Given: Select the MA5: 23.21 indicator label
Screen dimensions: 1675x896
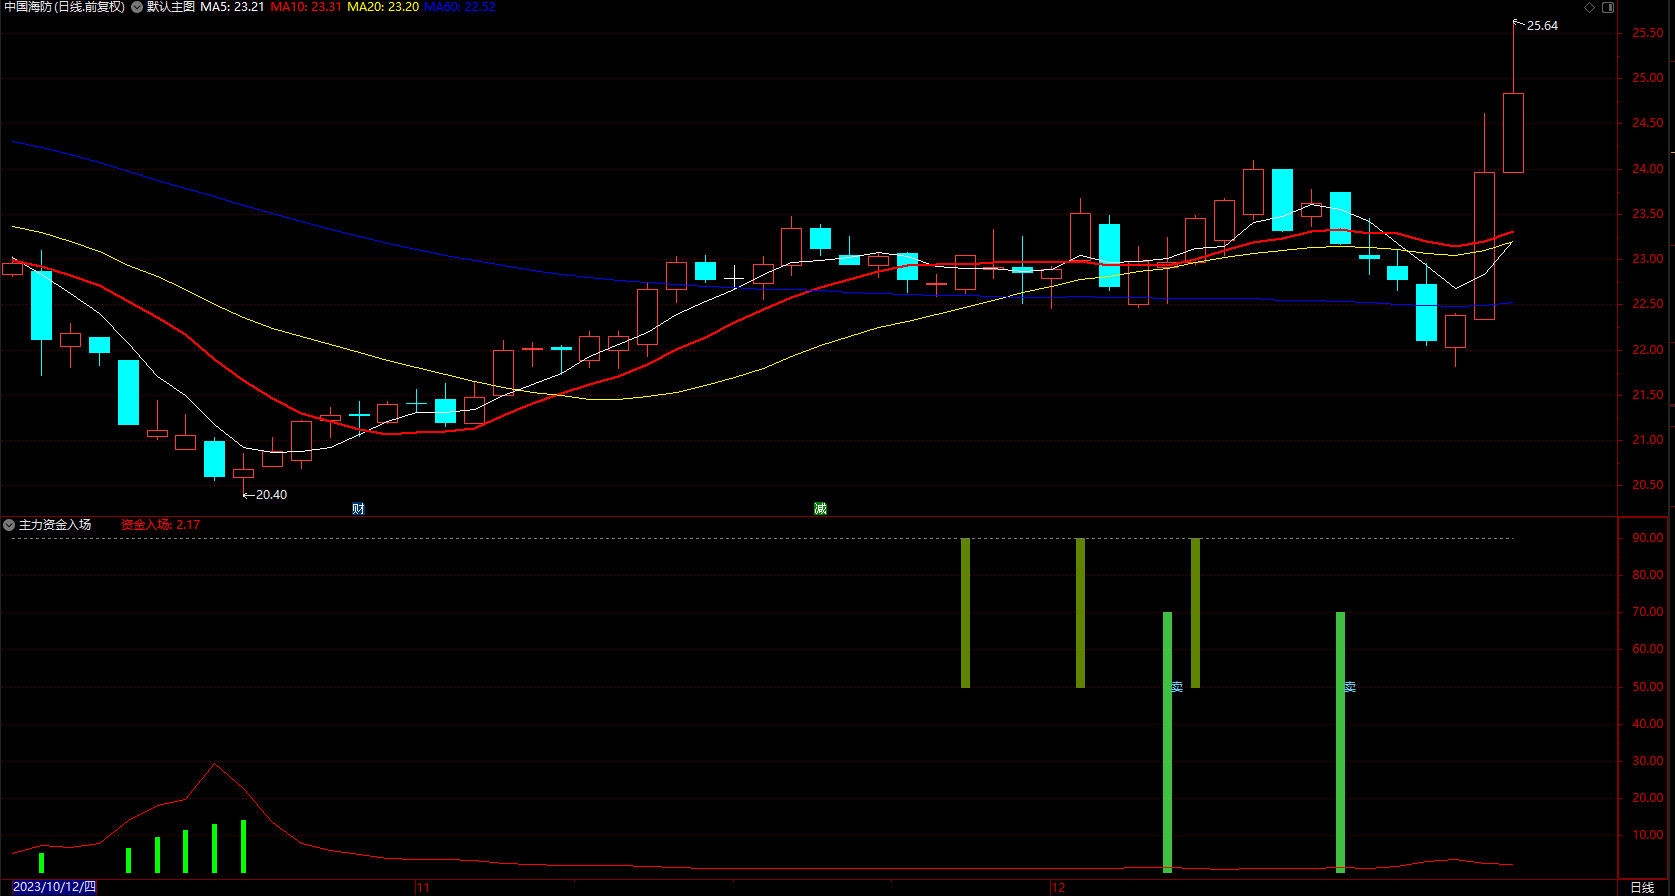Looking at the screenshot, I should tap(233, 7).
